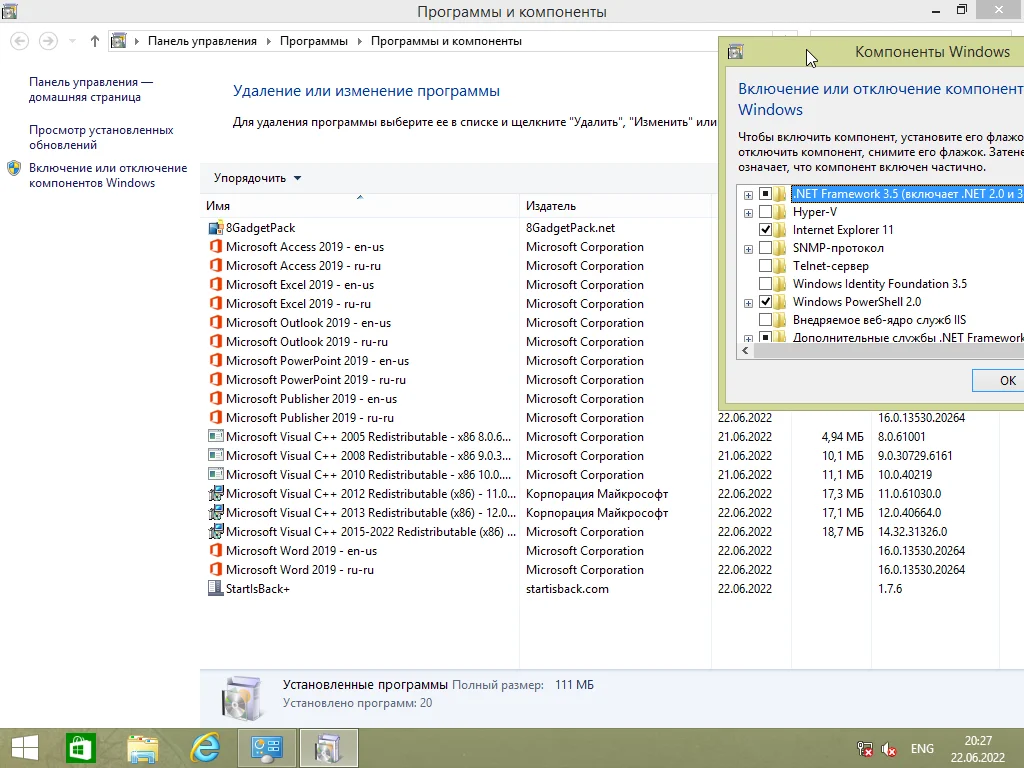Viewport: 1024px width, 768px height.
Task: Click the StartIsBack+ program icon
Action: pyautogui.click(x=216, y=588)
